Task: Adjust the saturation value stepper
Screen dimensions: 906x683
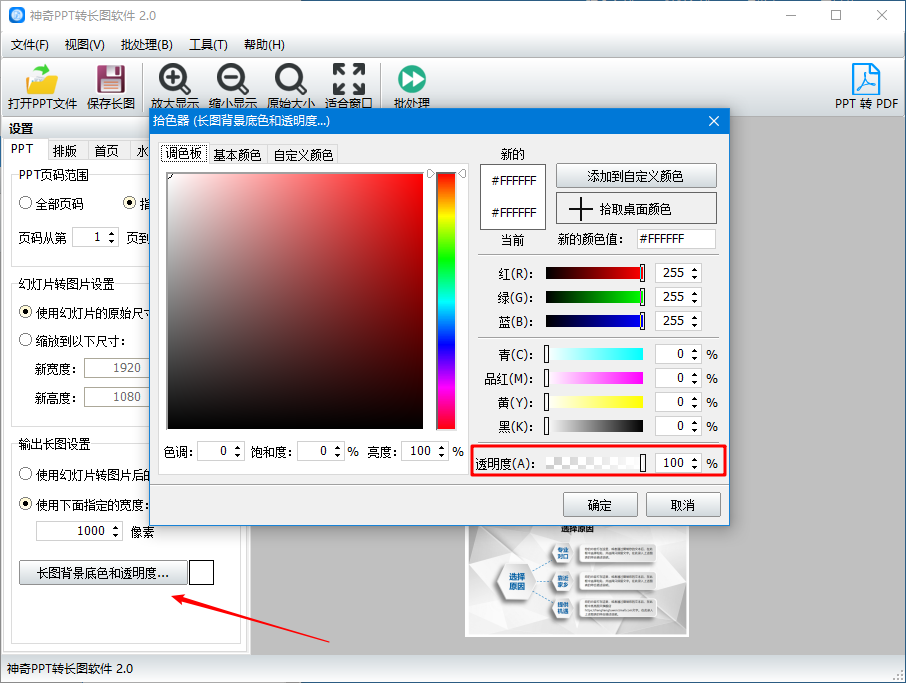Action: pos(337,451)
